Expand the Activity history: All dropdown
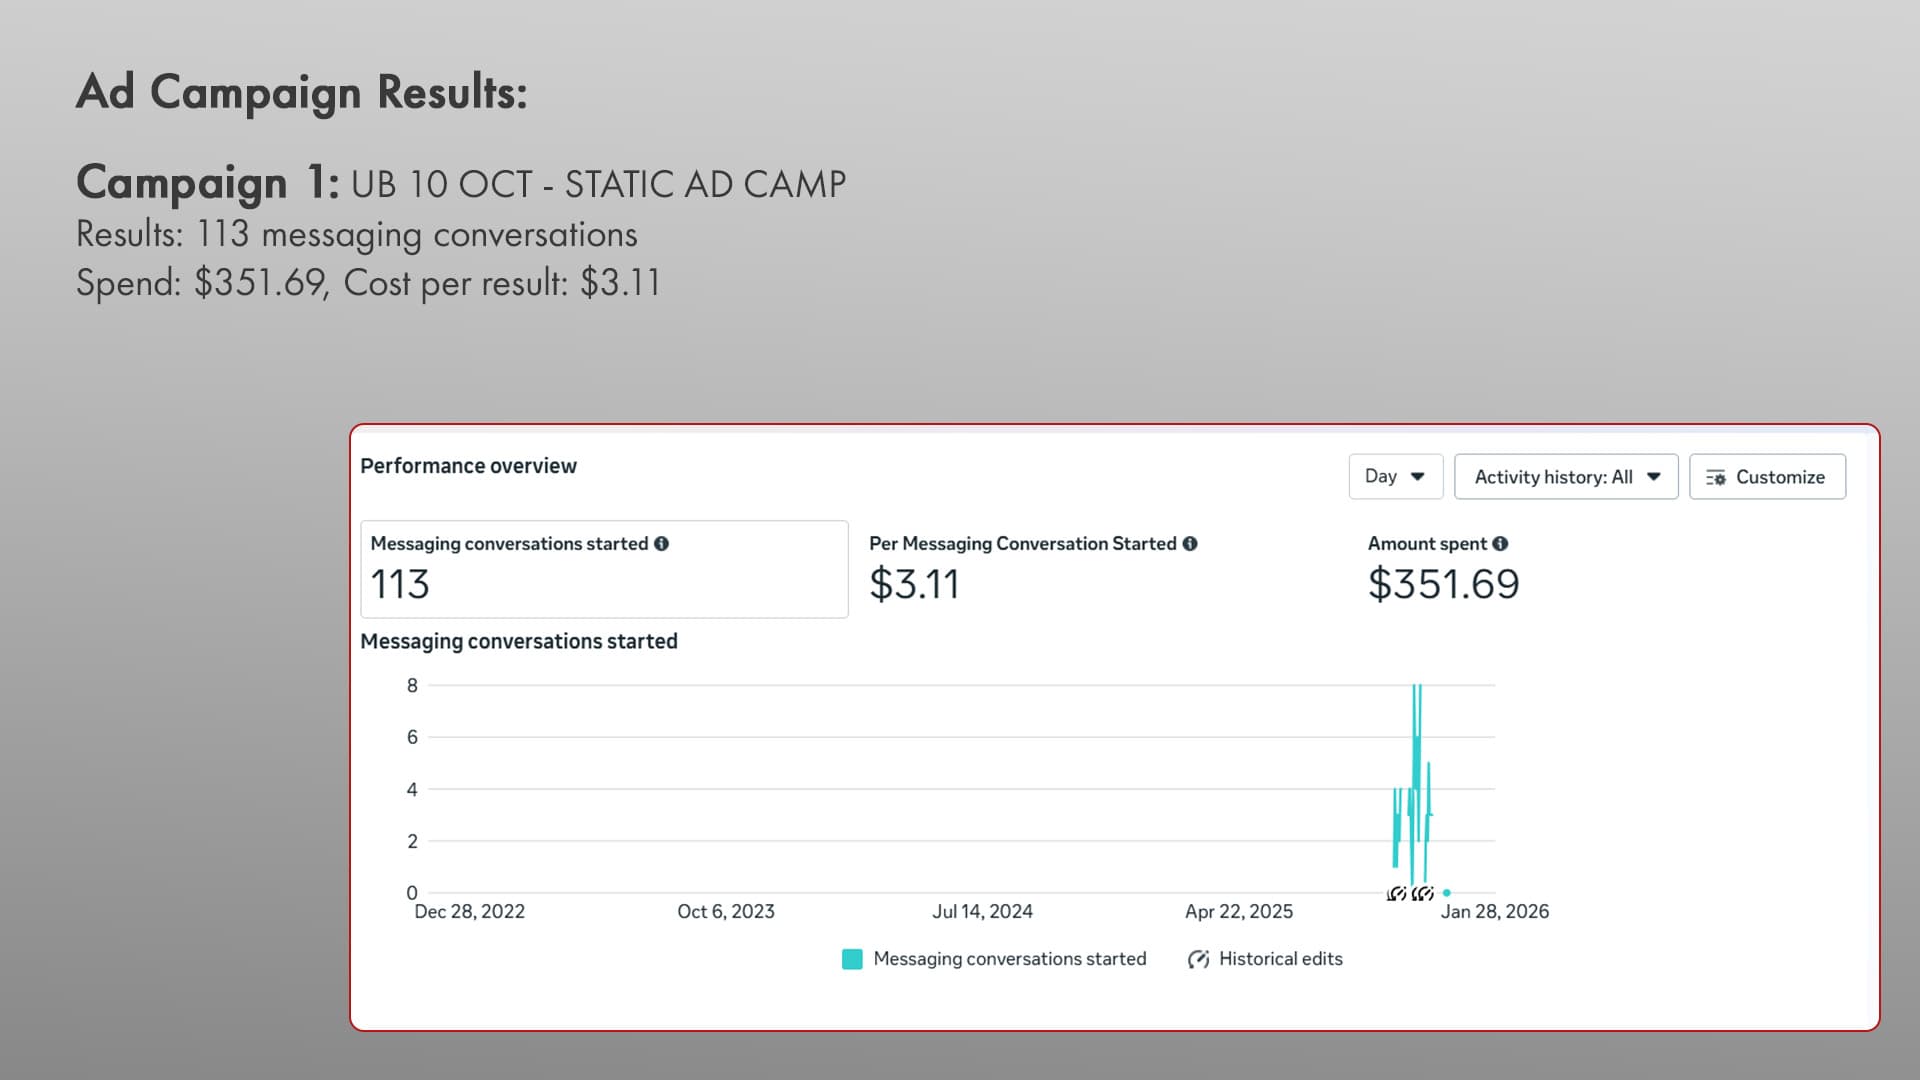 tap(1565, 477)
